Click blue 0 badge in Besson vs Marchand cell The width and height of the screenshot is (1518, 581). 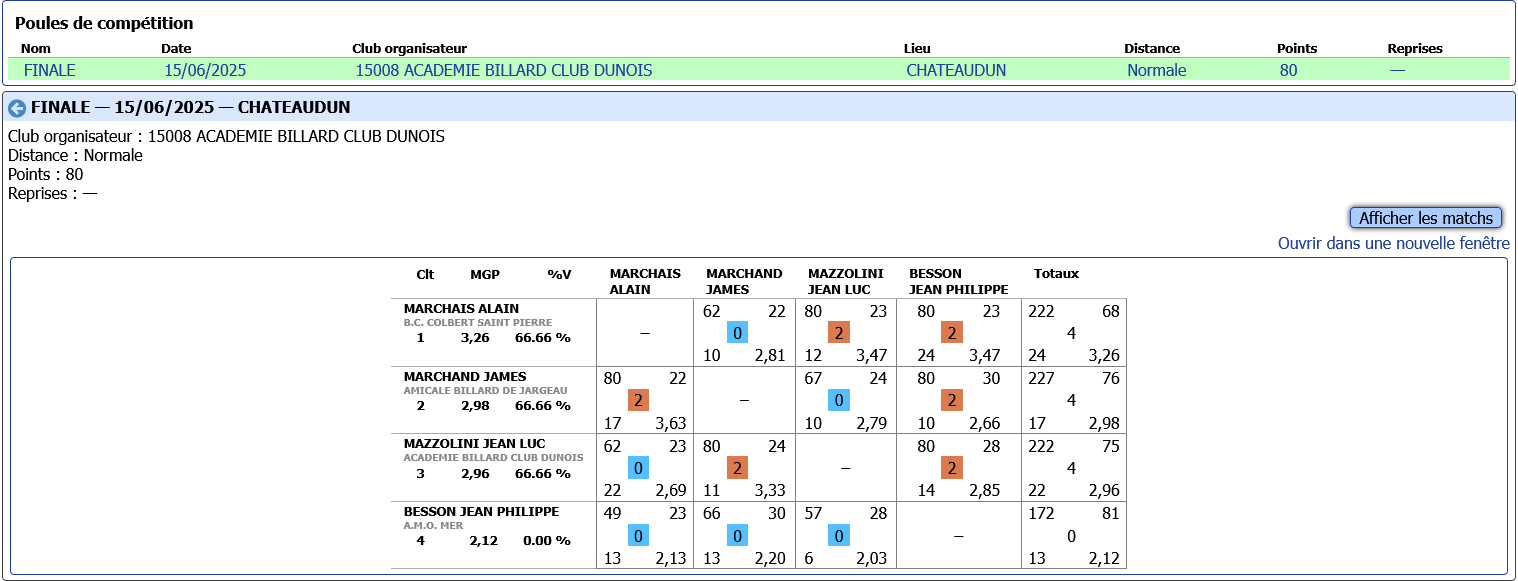coord(738,535)
